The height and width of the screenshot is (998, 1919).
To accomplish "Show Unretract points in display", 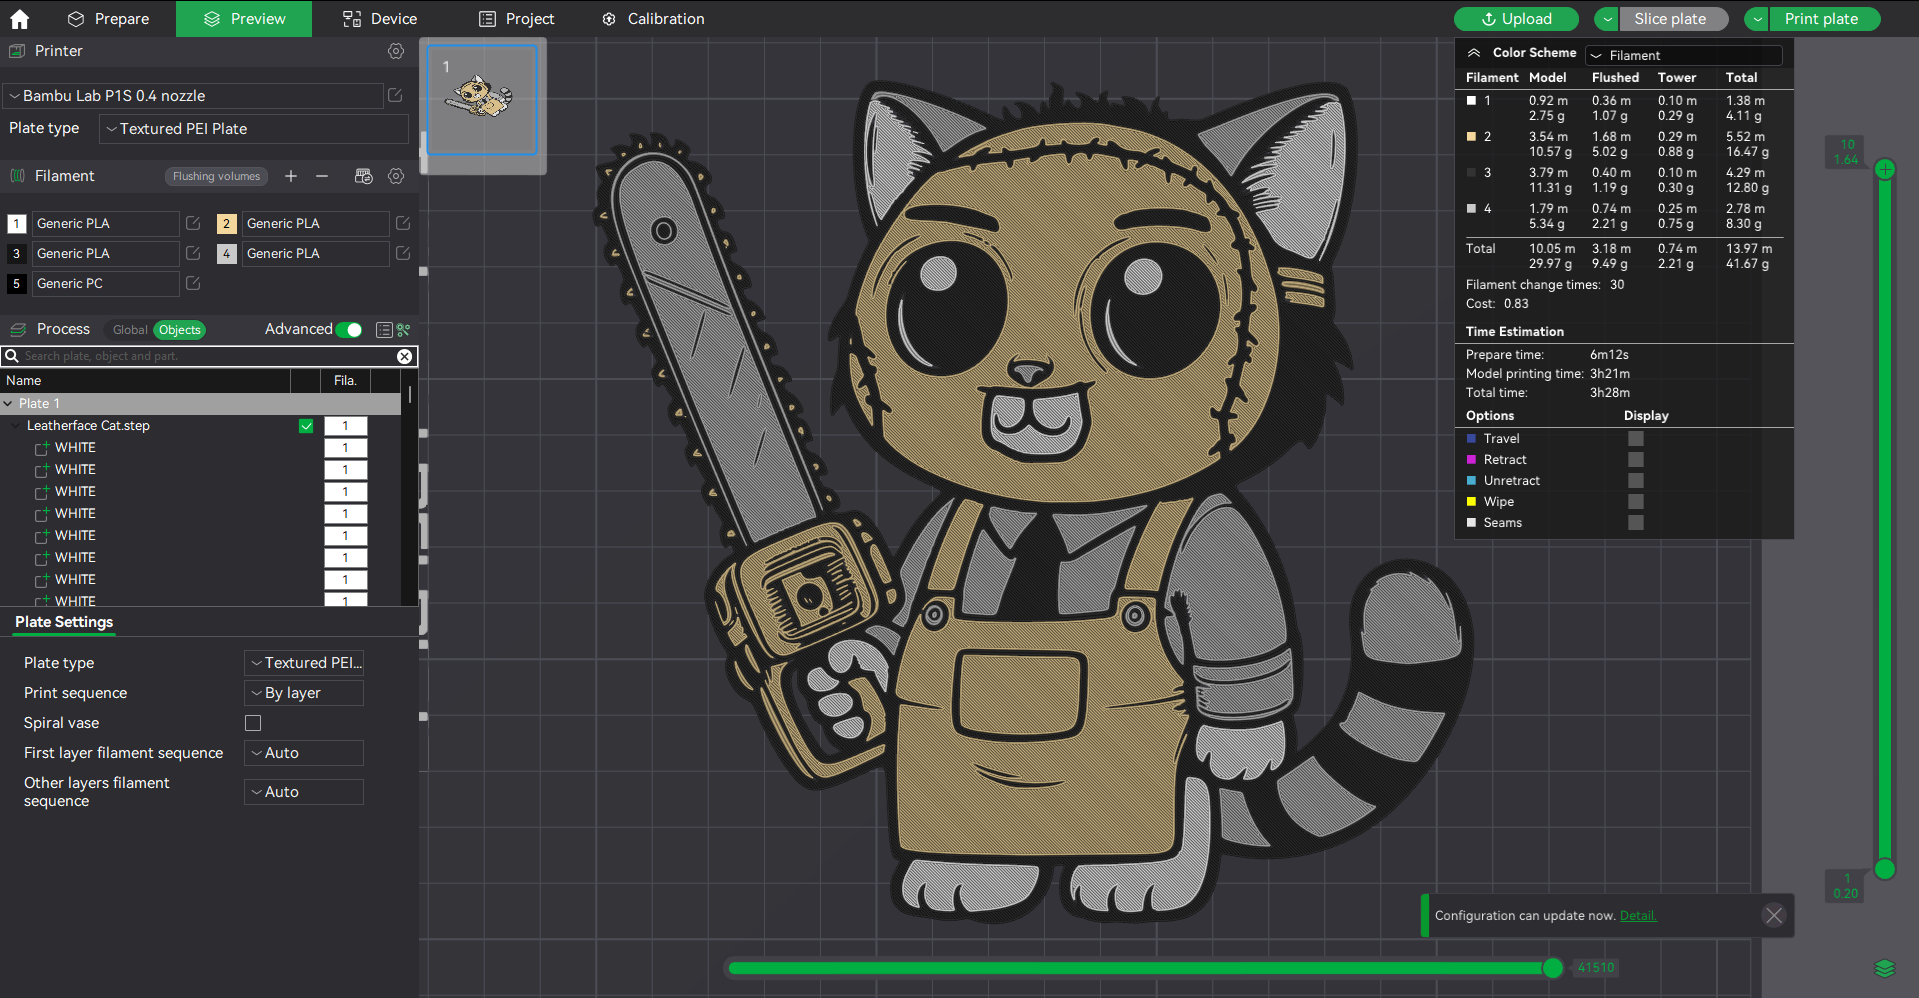I will [x=1636, y=480].
